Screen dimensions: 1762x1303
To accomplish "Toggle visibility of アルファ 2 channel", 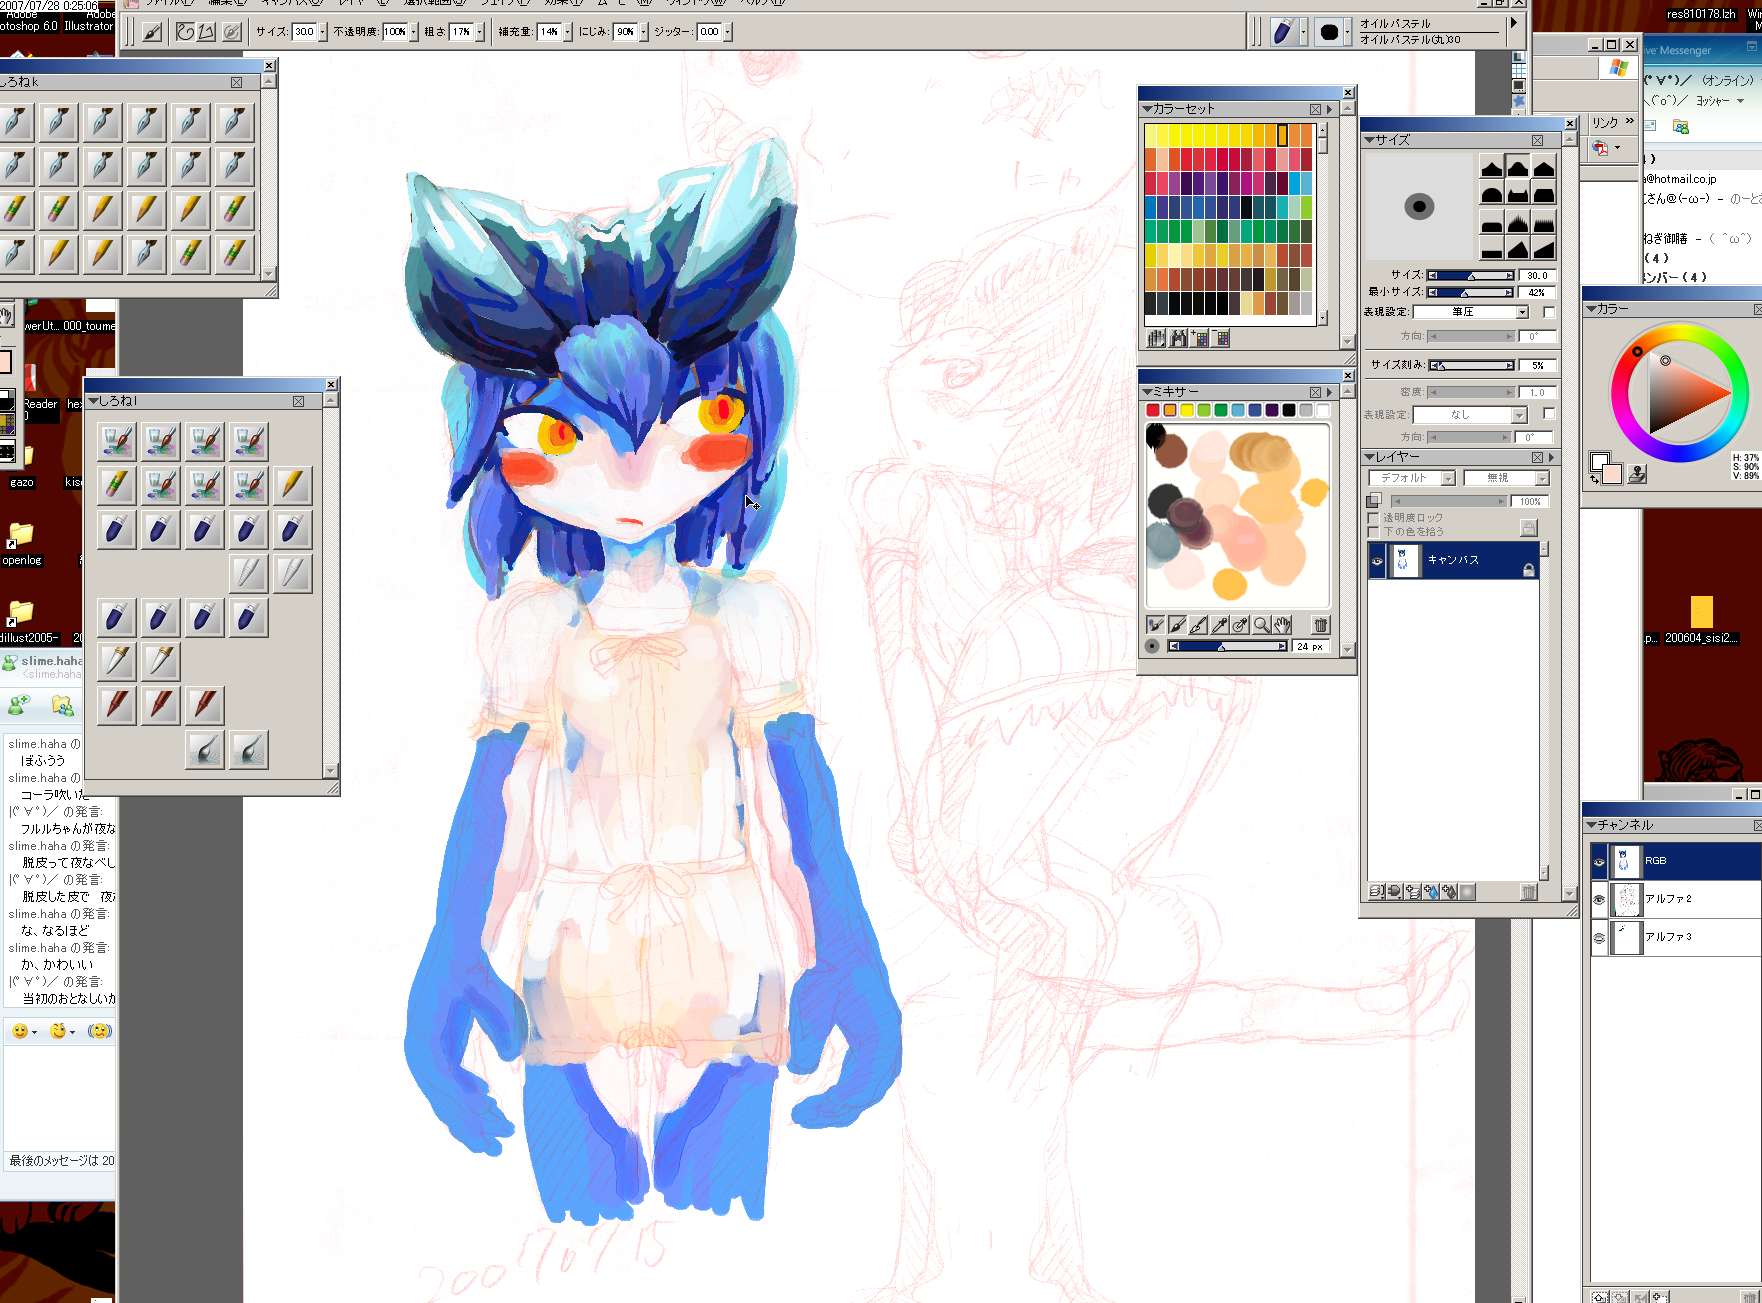I will click(1599, 899).
